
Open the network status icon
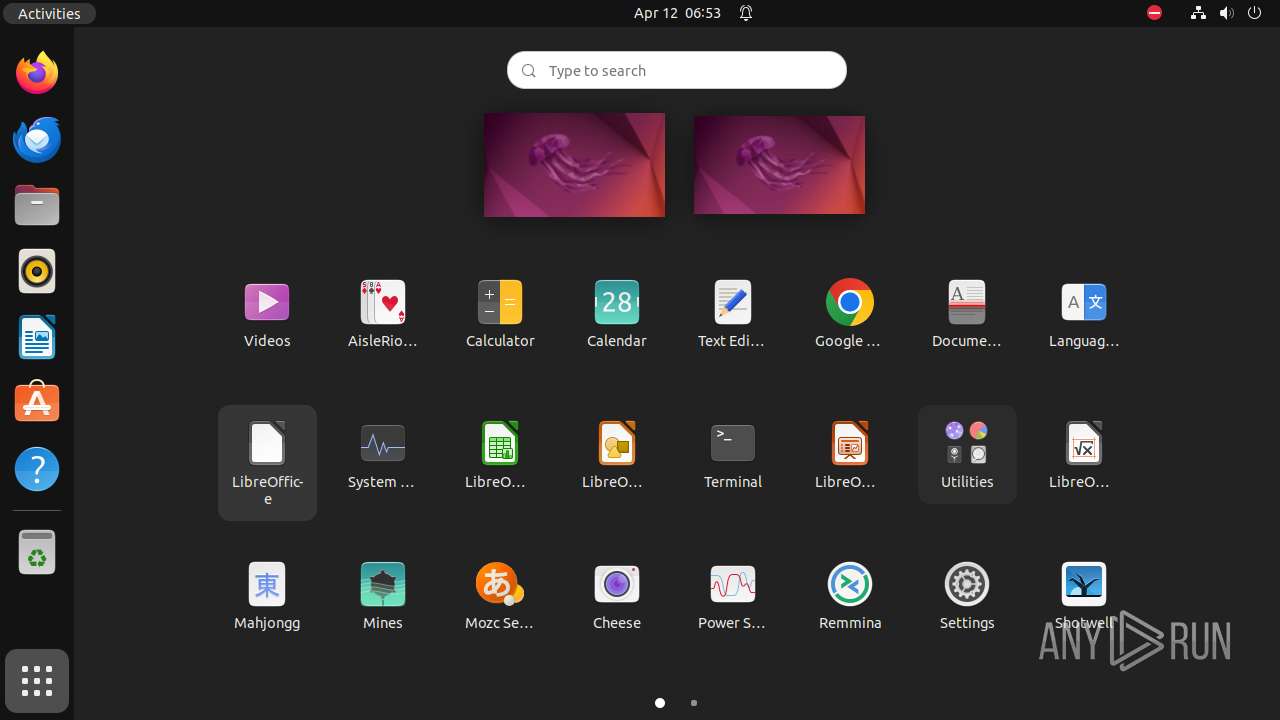[x=1198, y=13]
